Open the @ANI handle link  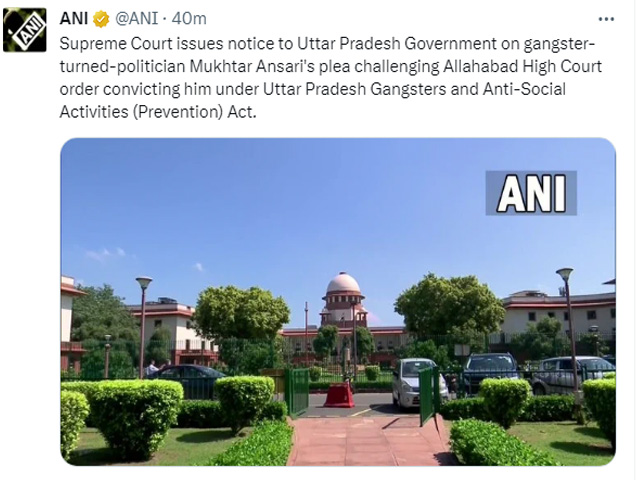click(x=136, y=19)
